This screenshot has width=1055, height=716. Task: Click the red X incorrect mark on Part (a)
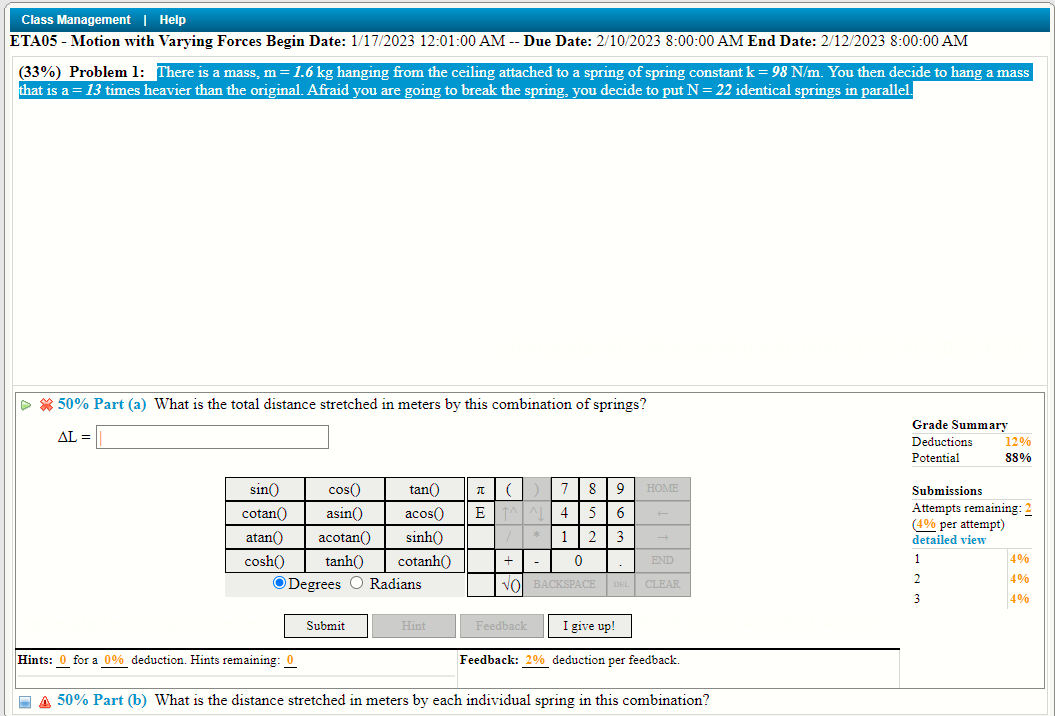(x=46, y=404)
